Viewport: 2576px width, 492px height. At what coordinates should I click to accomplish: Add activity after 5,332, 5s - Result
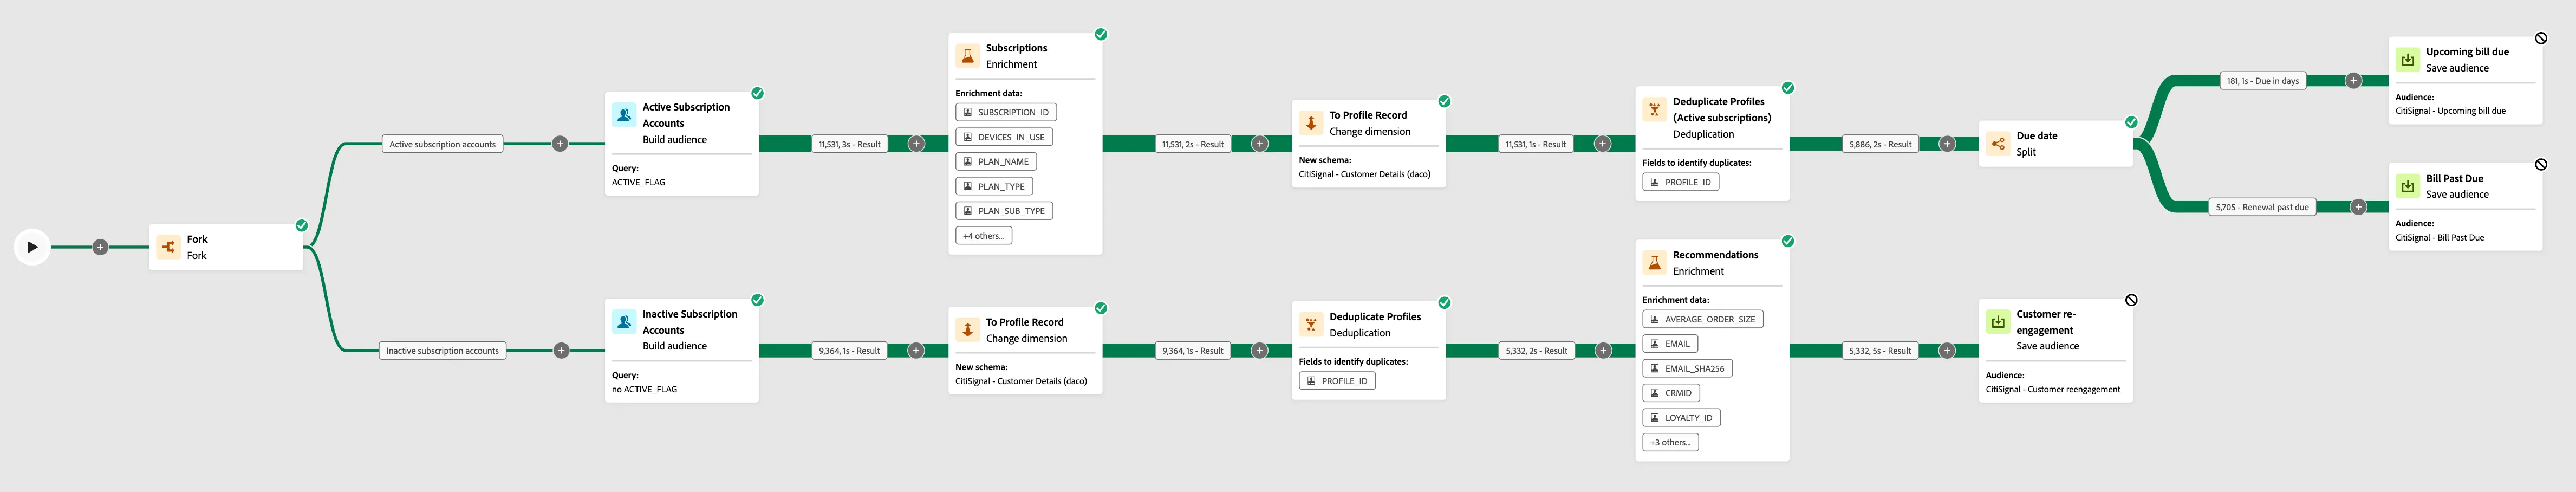[x=1947, y=351]
